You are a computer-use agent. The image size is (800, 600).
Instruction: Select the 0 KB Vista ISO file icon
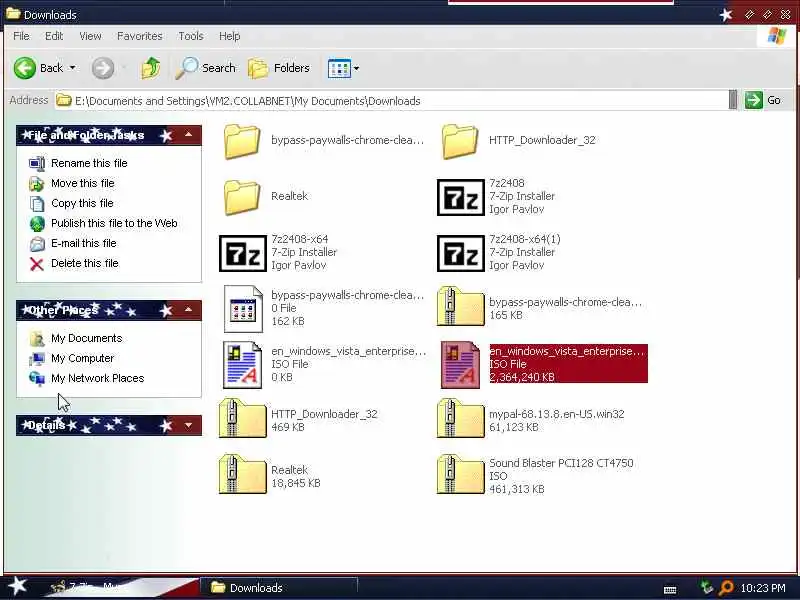pyautogui.click(x=243, y=365)
